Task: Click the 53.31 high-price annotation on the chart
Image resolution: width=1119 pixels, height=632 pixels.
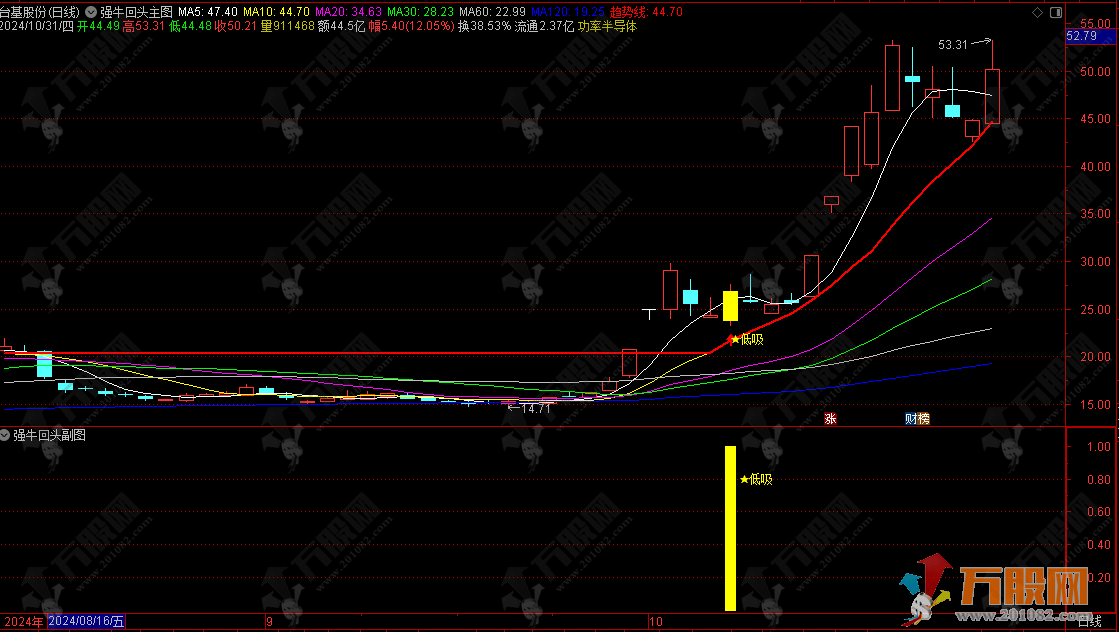Action: (953, 45)
